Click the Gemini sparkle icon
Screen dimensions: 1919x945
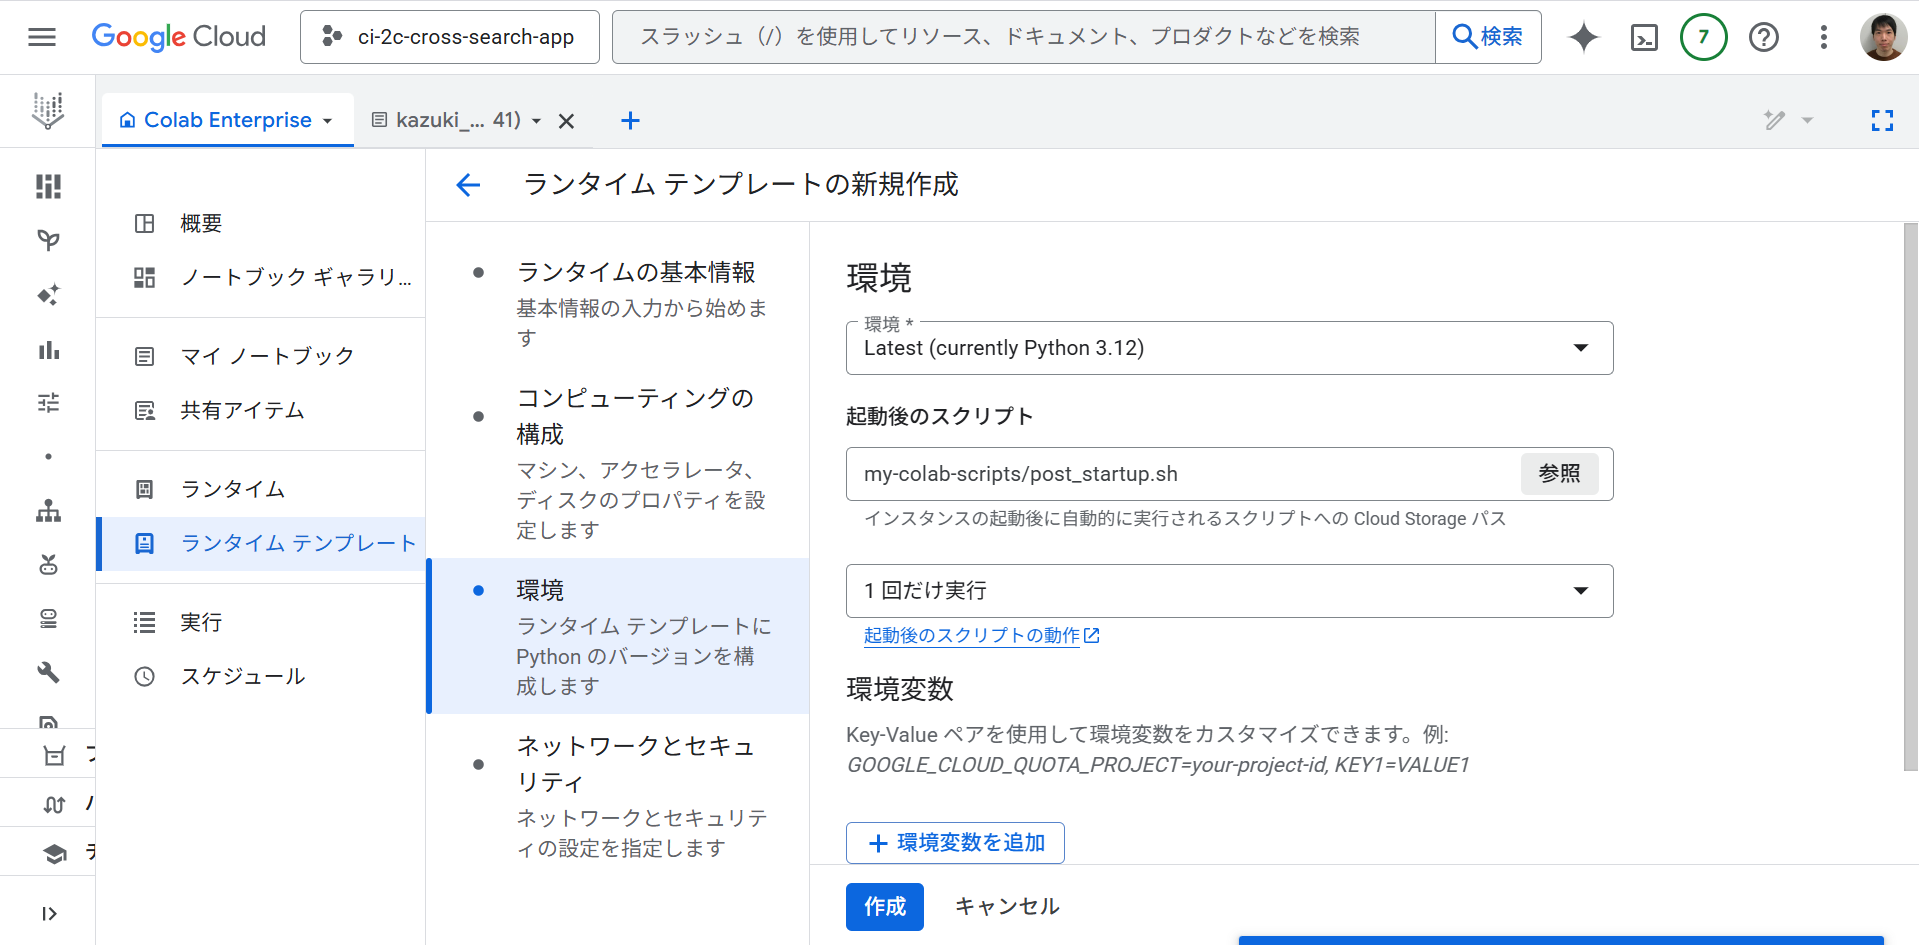click(x=1583, y=37)
